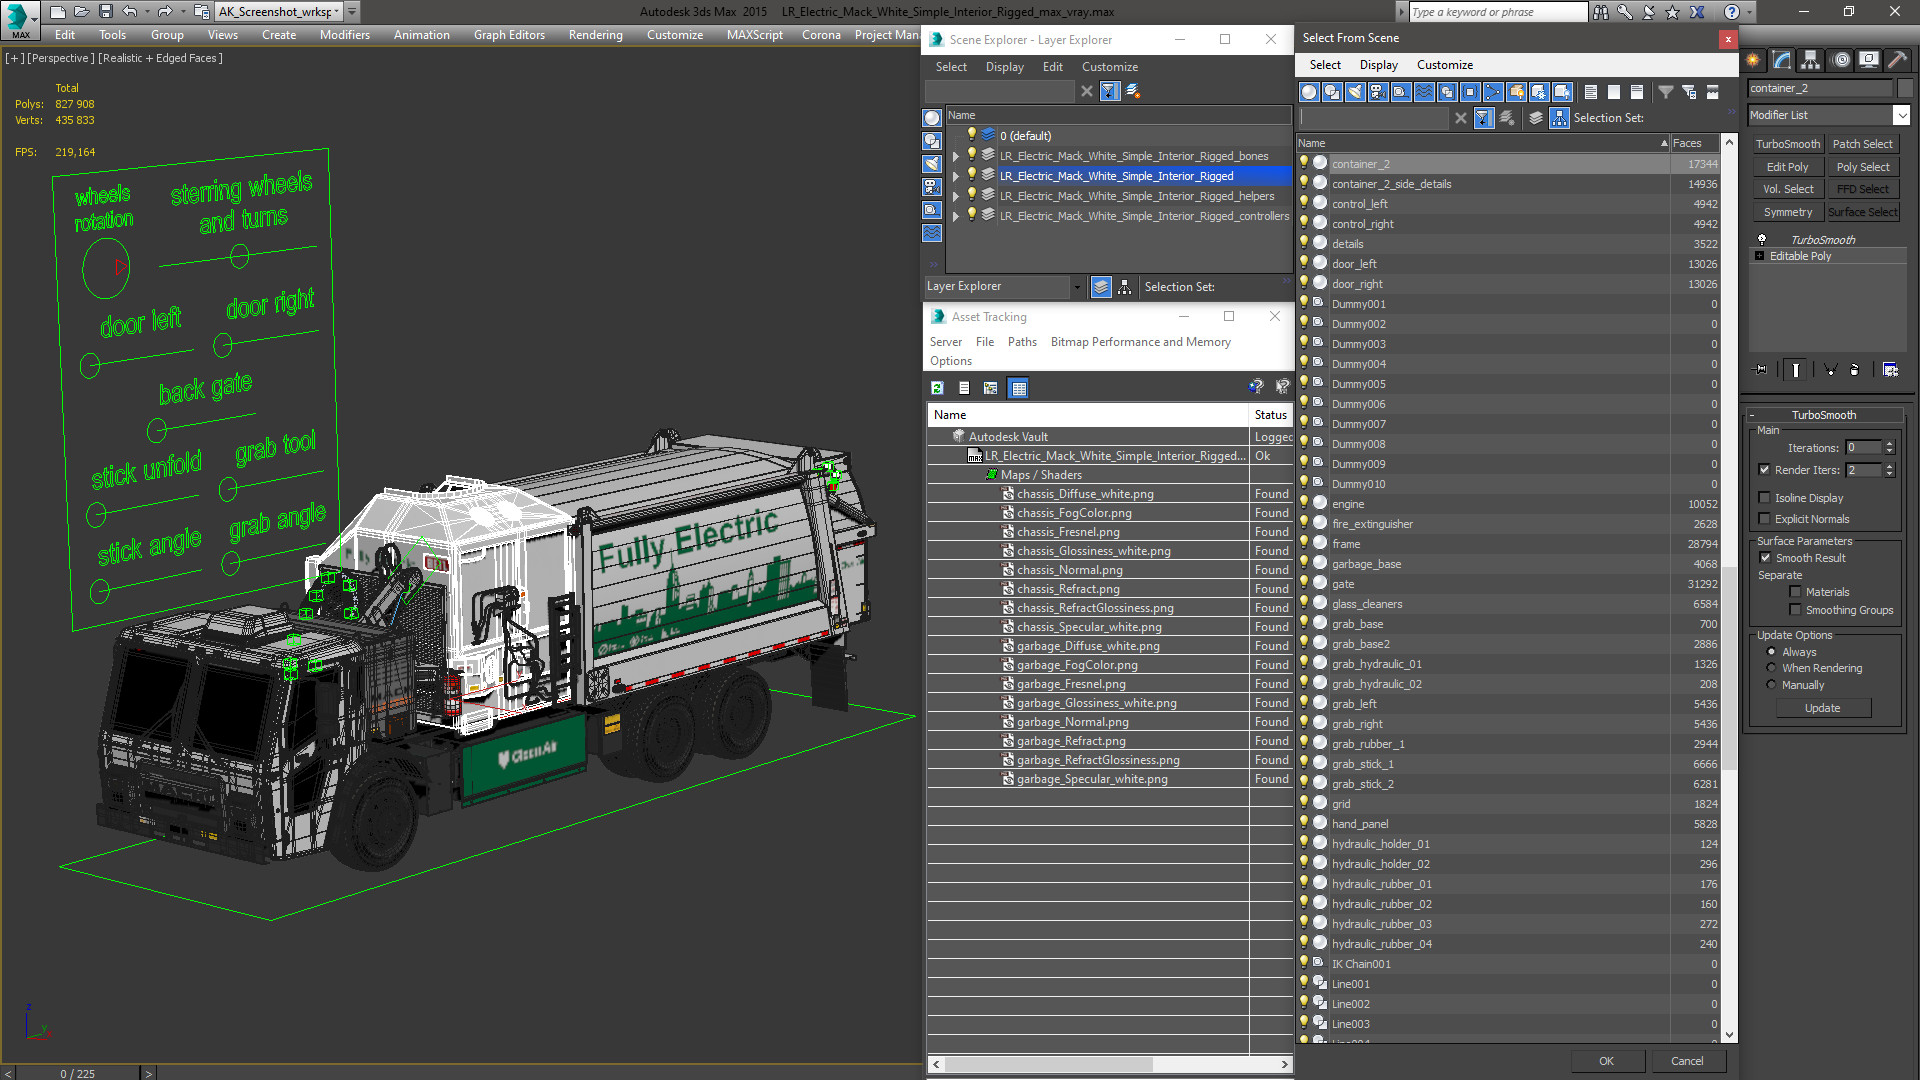Image resolution: width=1920 pixels, height=1080 pixels.
Task: Click the New Scene icon in the quick access toolbar
Action: point(57,12)
